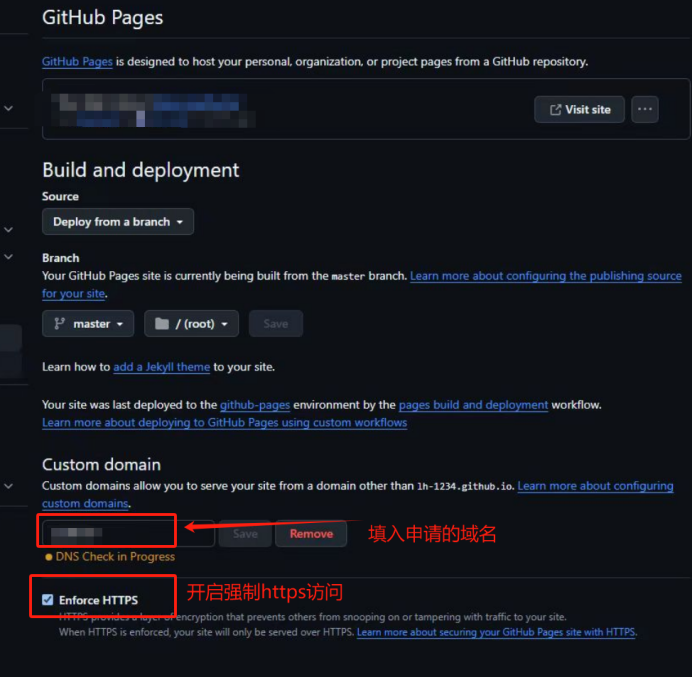Click the DNS Check in Progress status text
Viewport: 692px width, 678px height.
point(115,557)
